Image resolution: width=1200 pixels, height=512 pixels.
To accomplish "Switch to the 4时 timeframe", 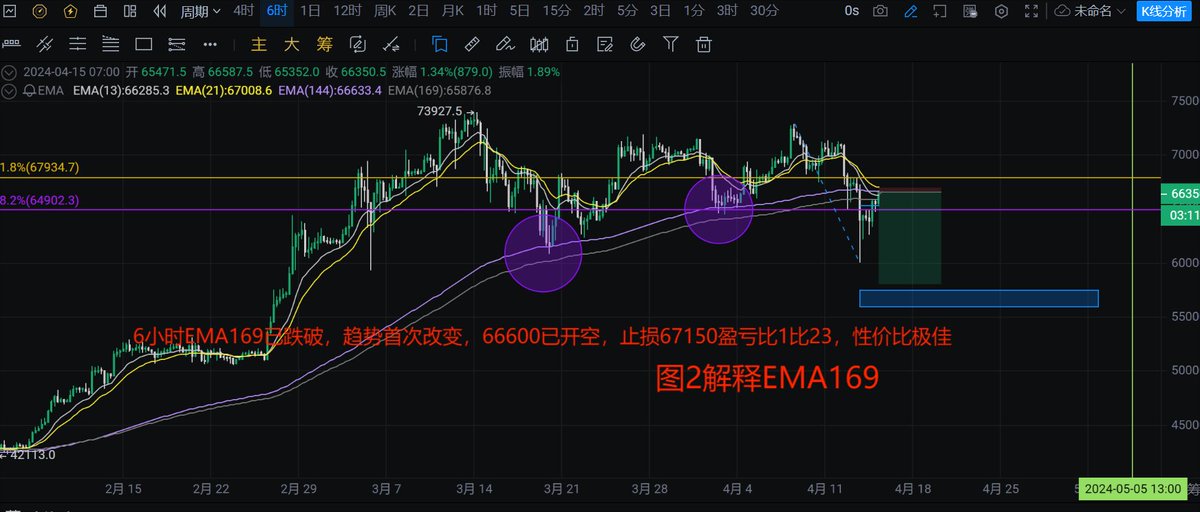I will [x=243, y=11].
